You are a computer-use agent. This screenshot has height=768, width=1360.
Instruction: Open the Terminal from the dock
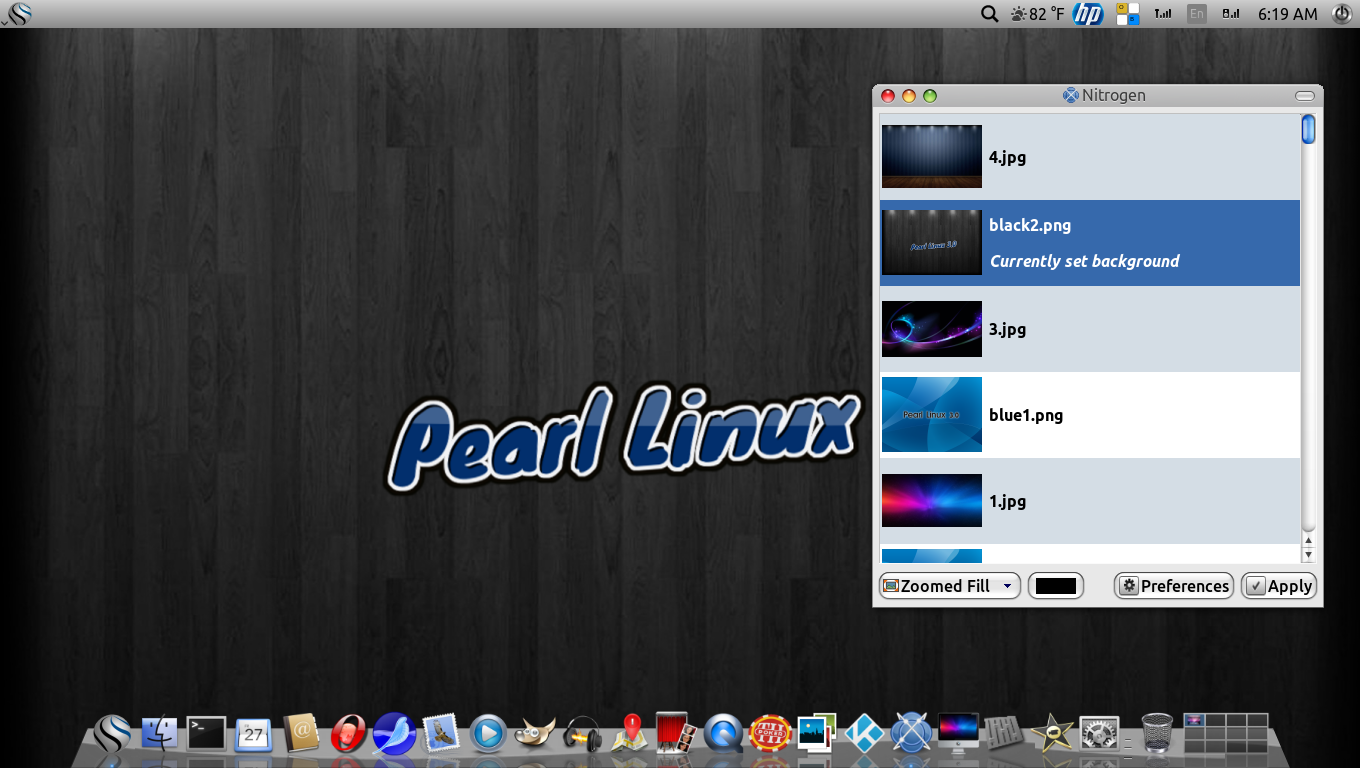[207, 734]
